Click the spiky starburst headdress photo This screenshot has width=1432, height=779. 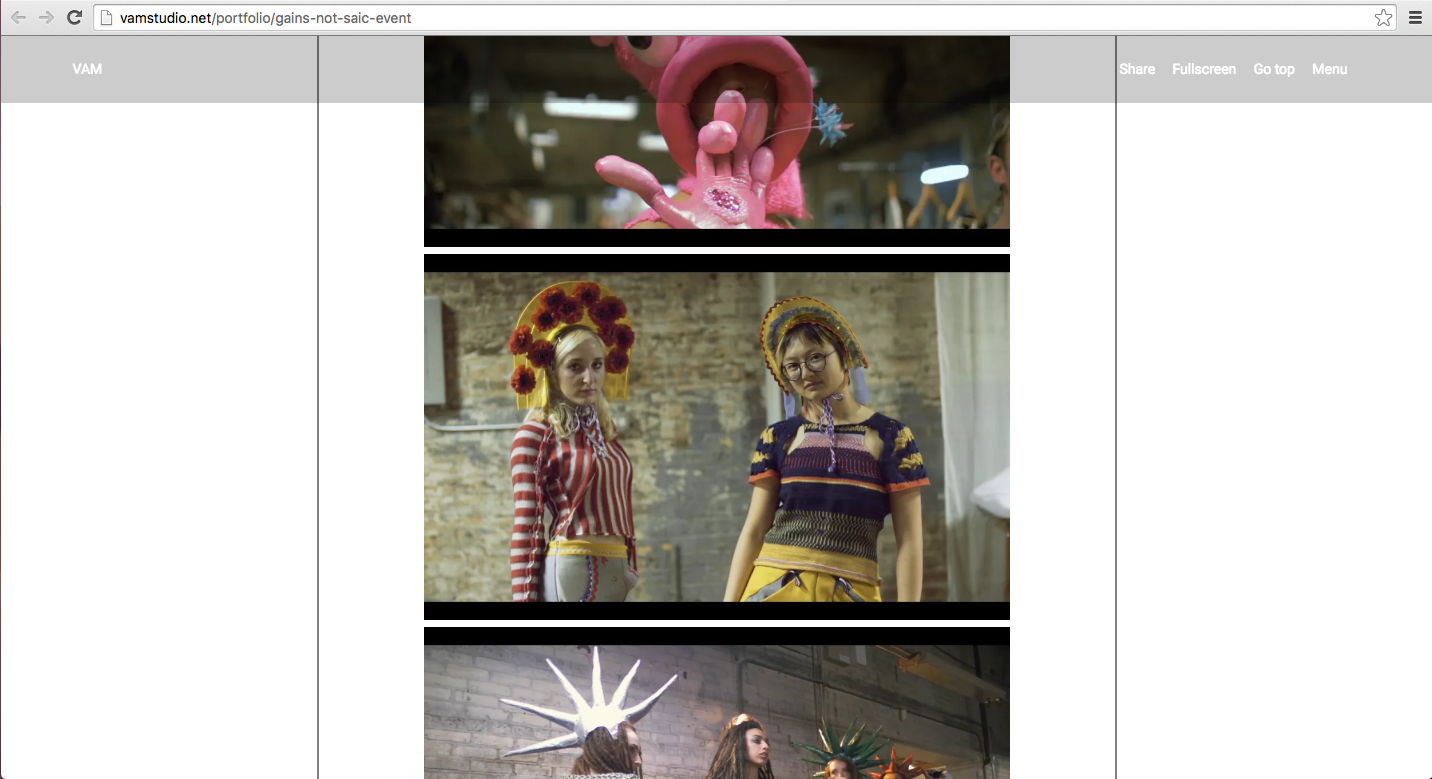tap(716, 703)
